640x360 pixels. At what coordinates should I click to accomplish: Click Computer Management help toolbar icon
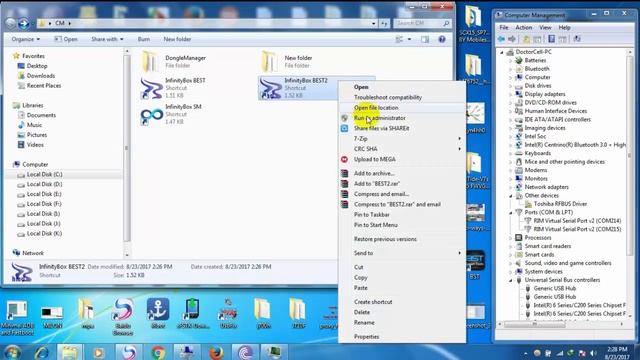click(551, 39)
